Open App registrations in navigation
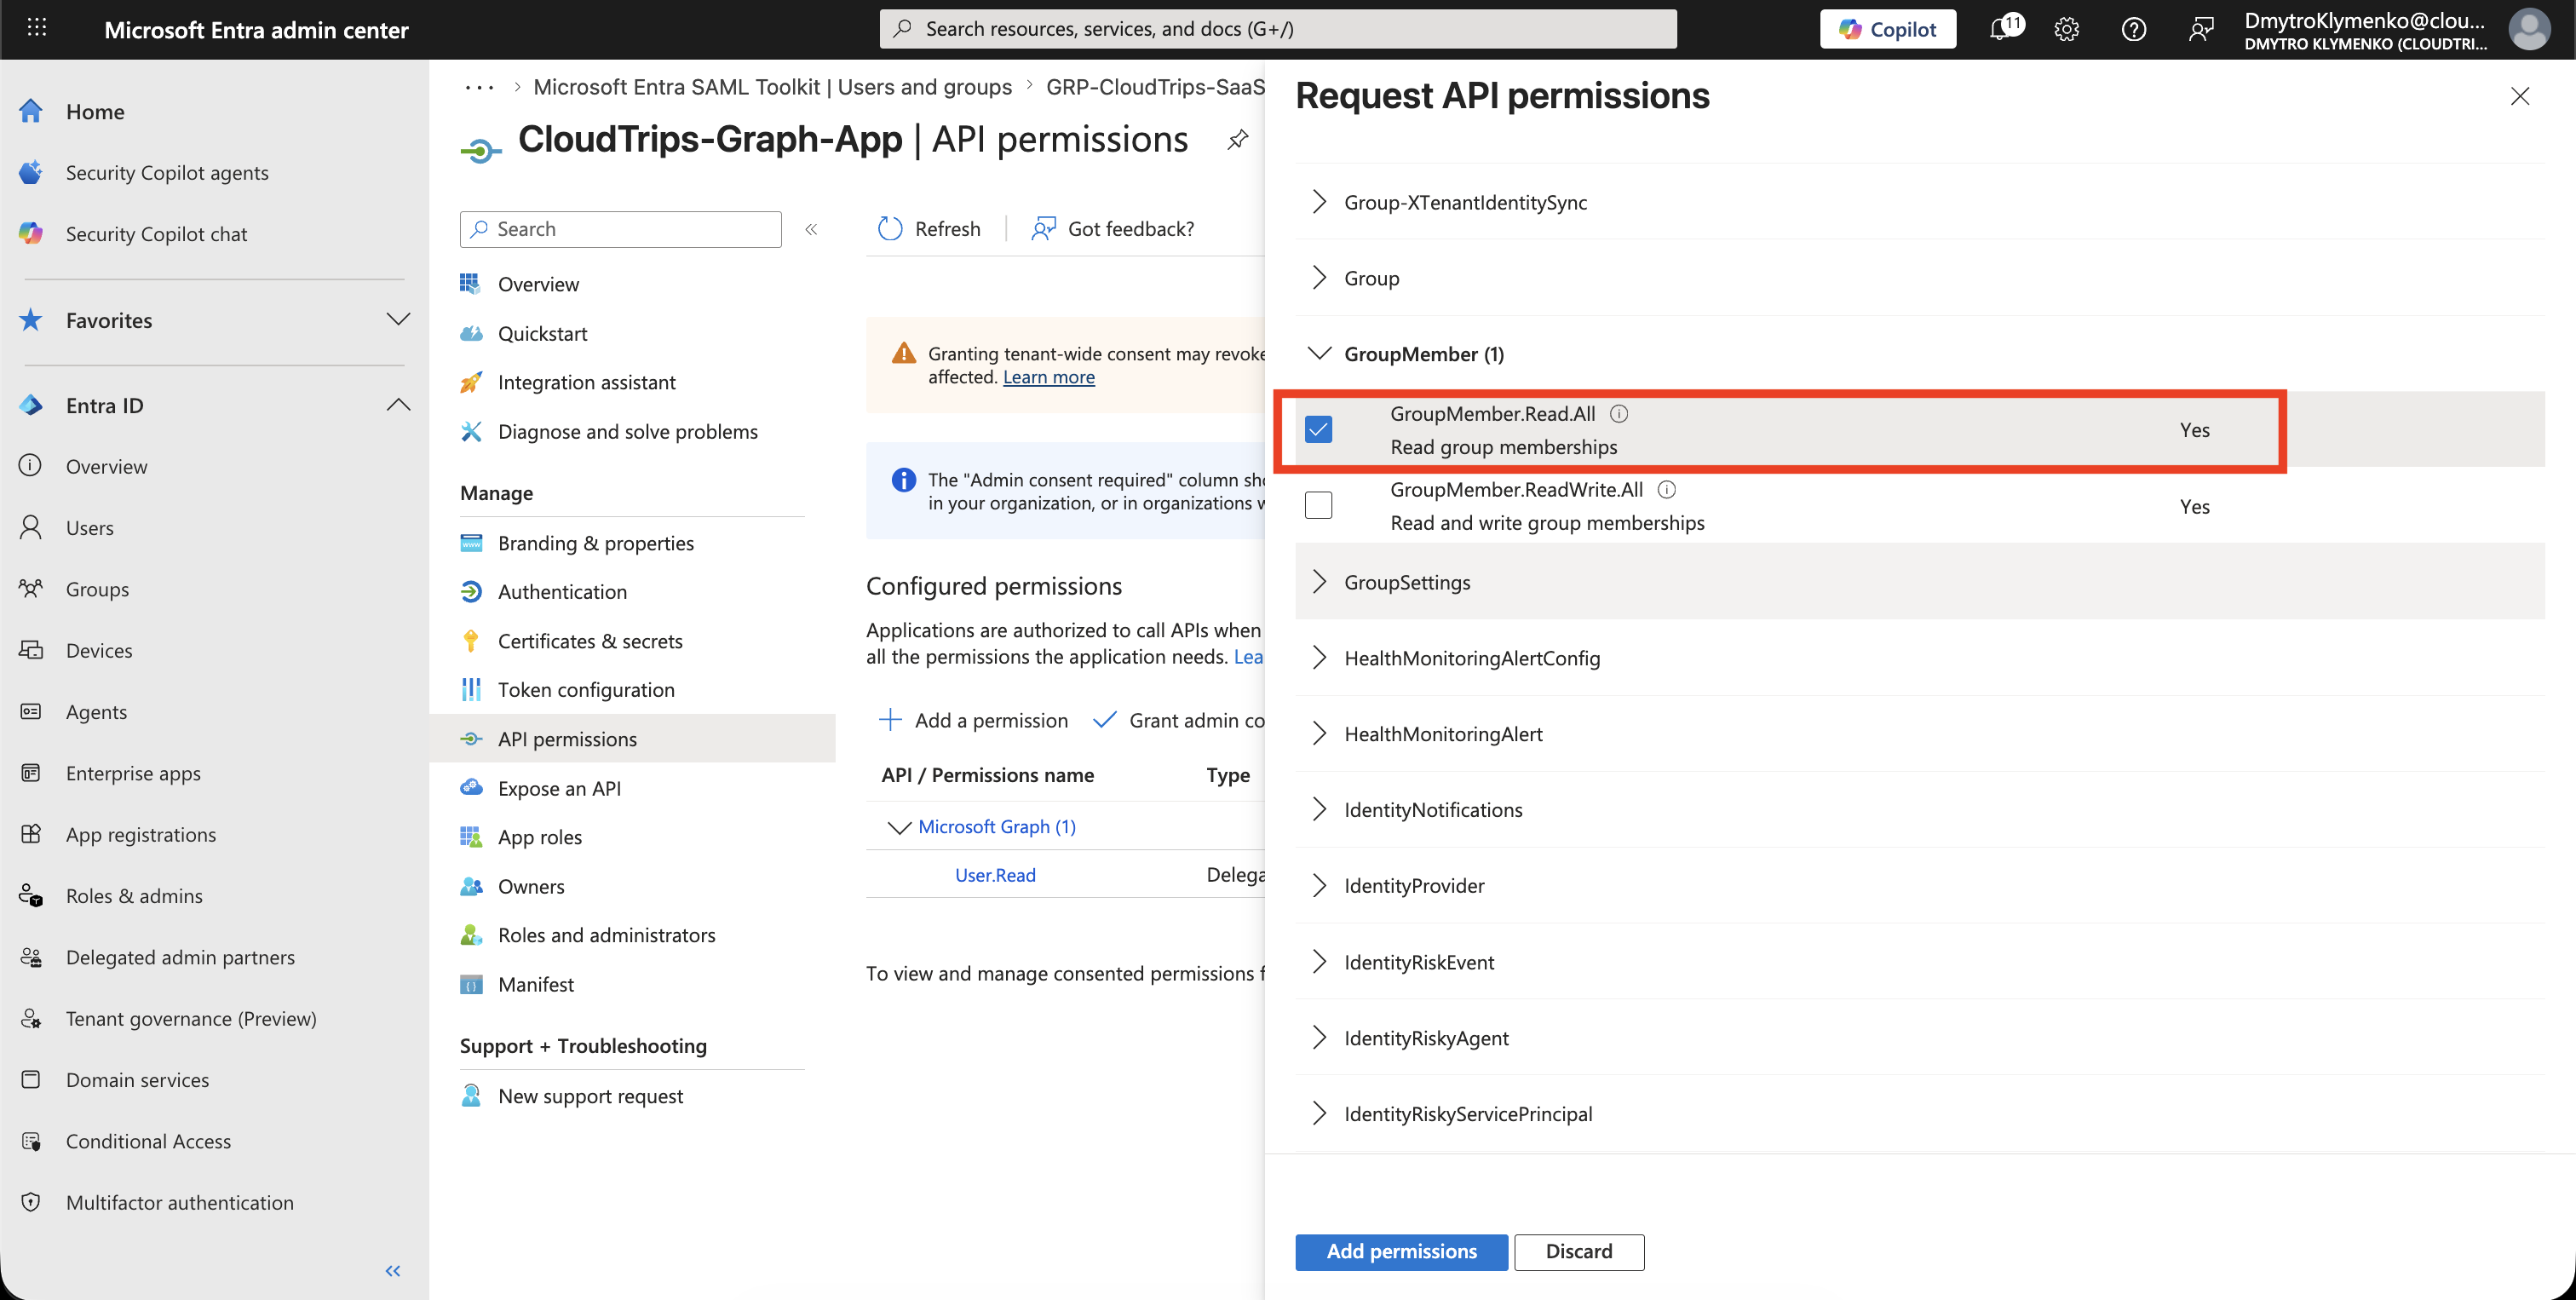2576x1300 pixels. 141,834
